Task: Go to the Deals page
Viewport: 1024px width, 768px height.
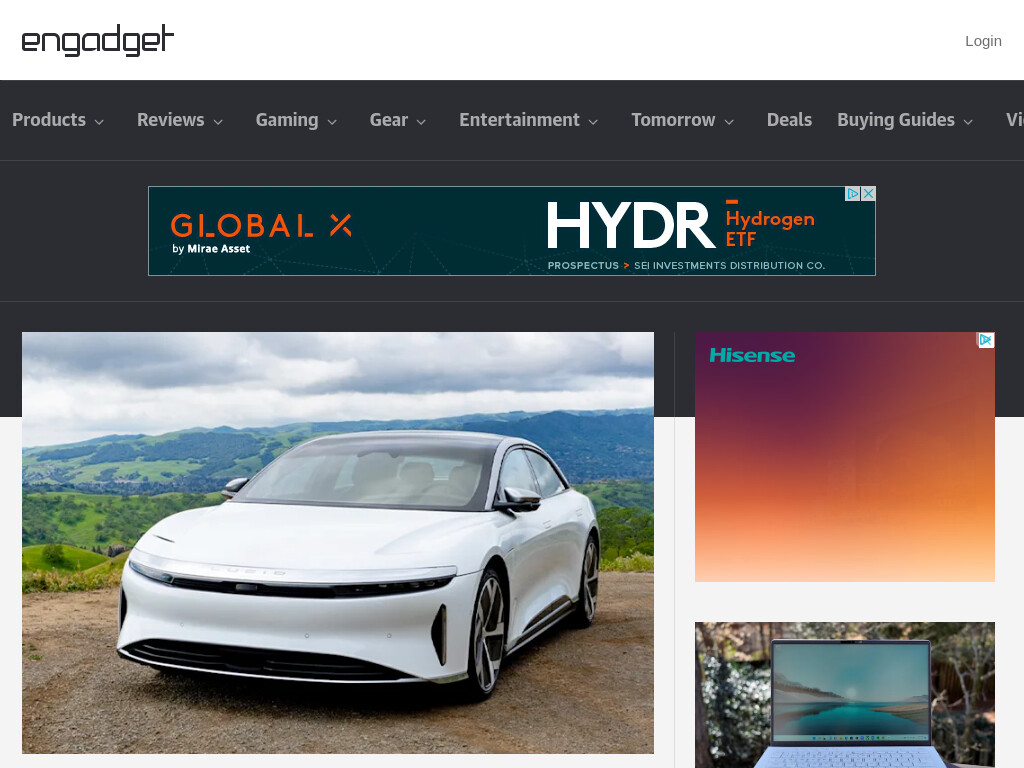Action: (x=789, y=120)
